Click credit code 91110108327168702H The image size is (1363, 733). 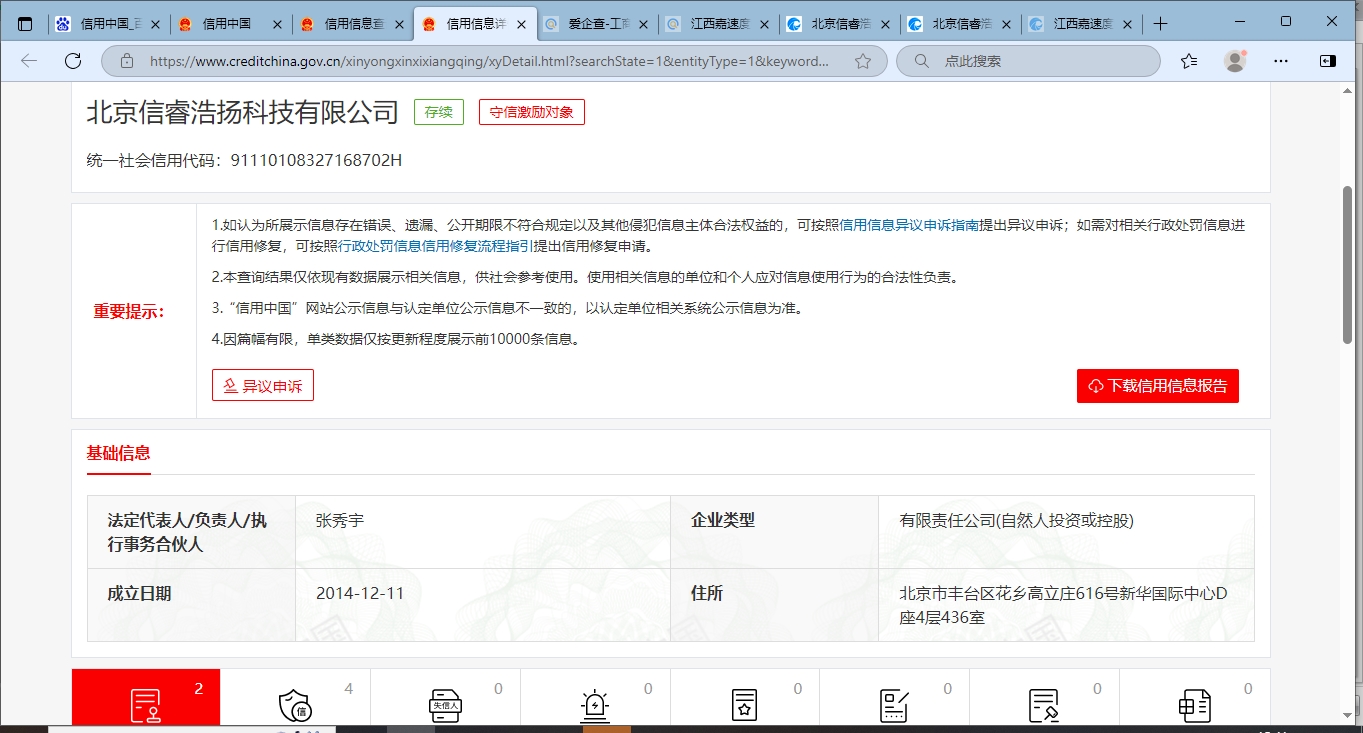[316, 160]
